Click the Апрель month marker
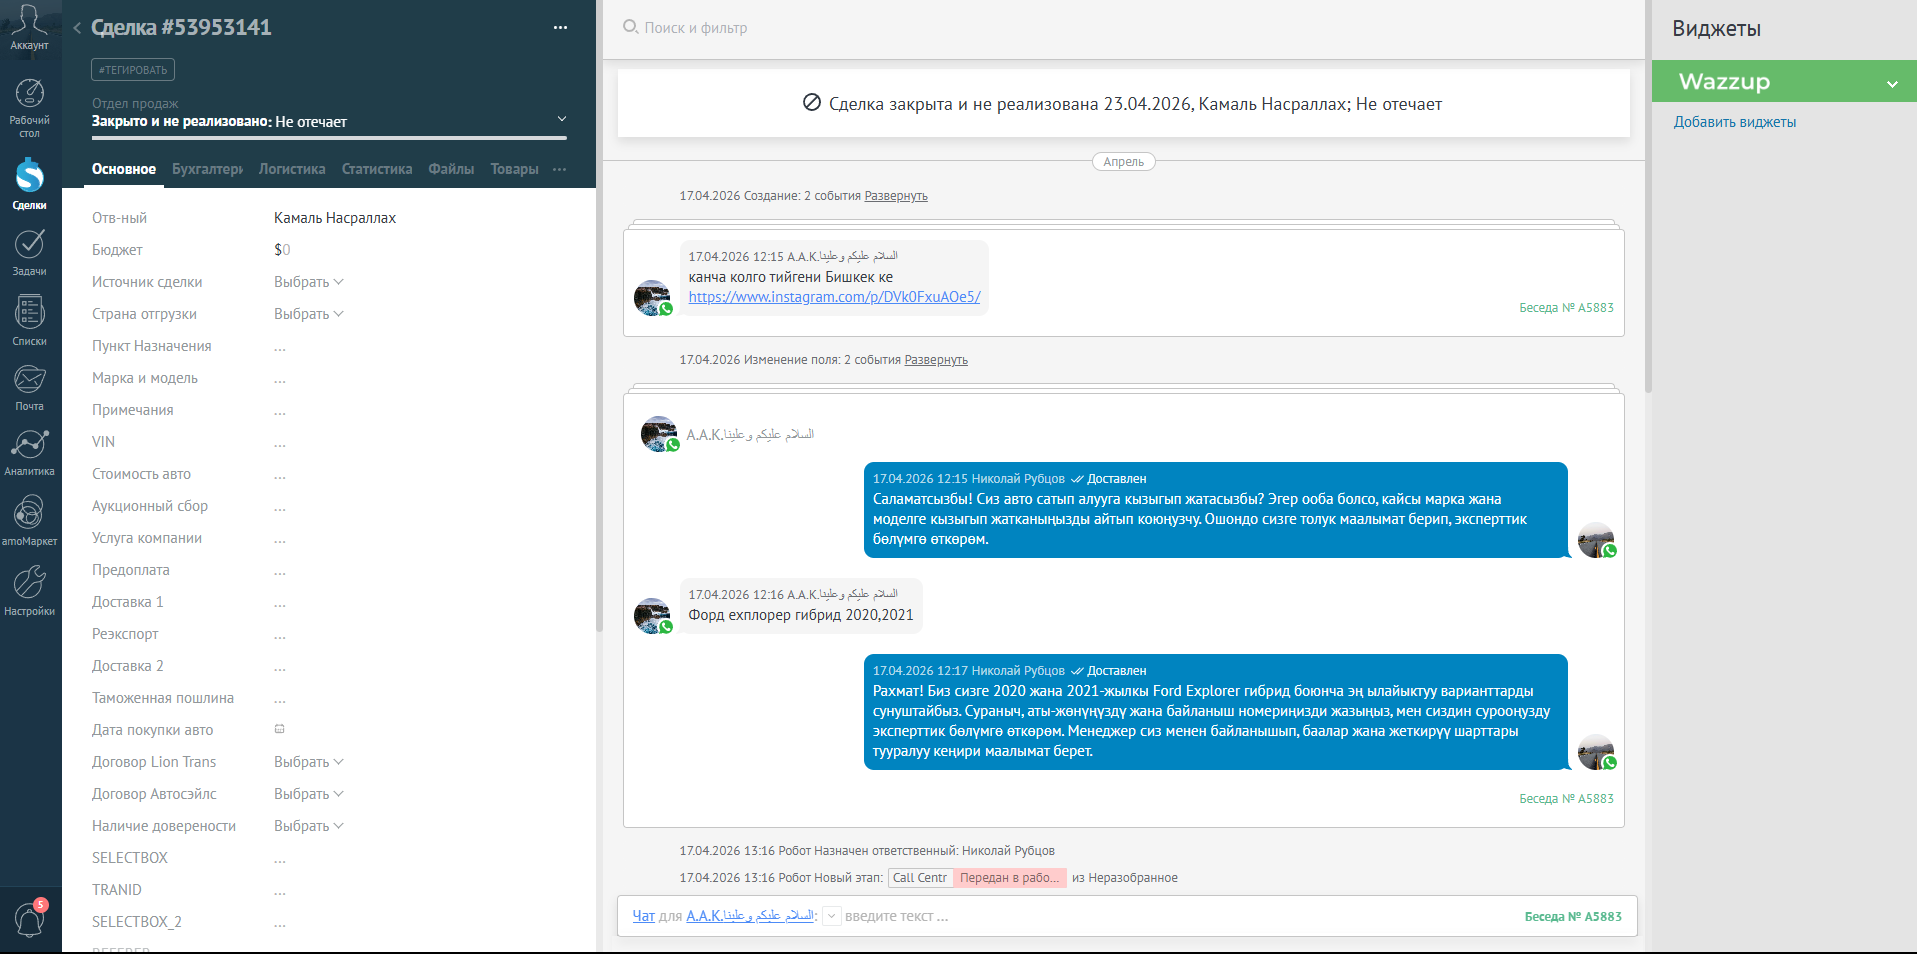 (1124, 162)
